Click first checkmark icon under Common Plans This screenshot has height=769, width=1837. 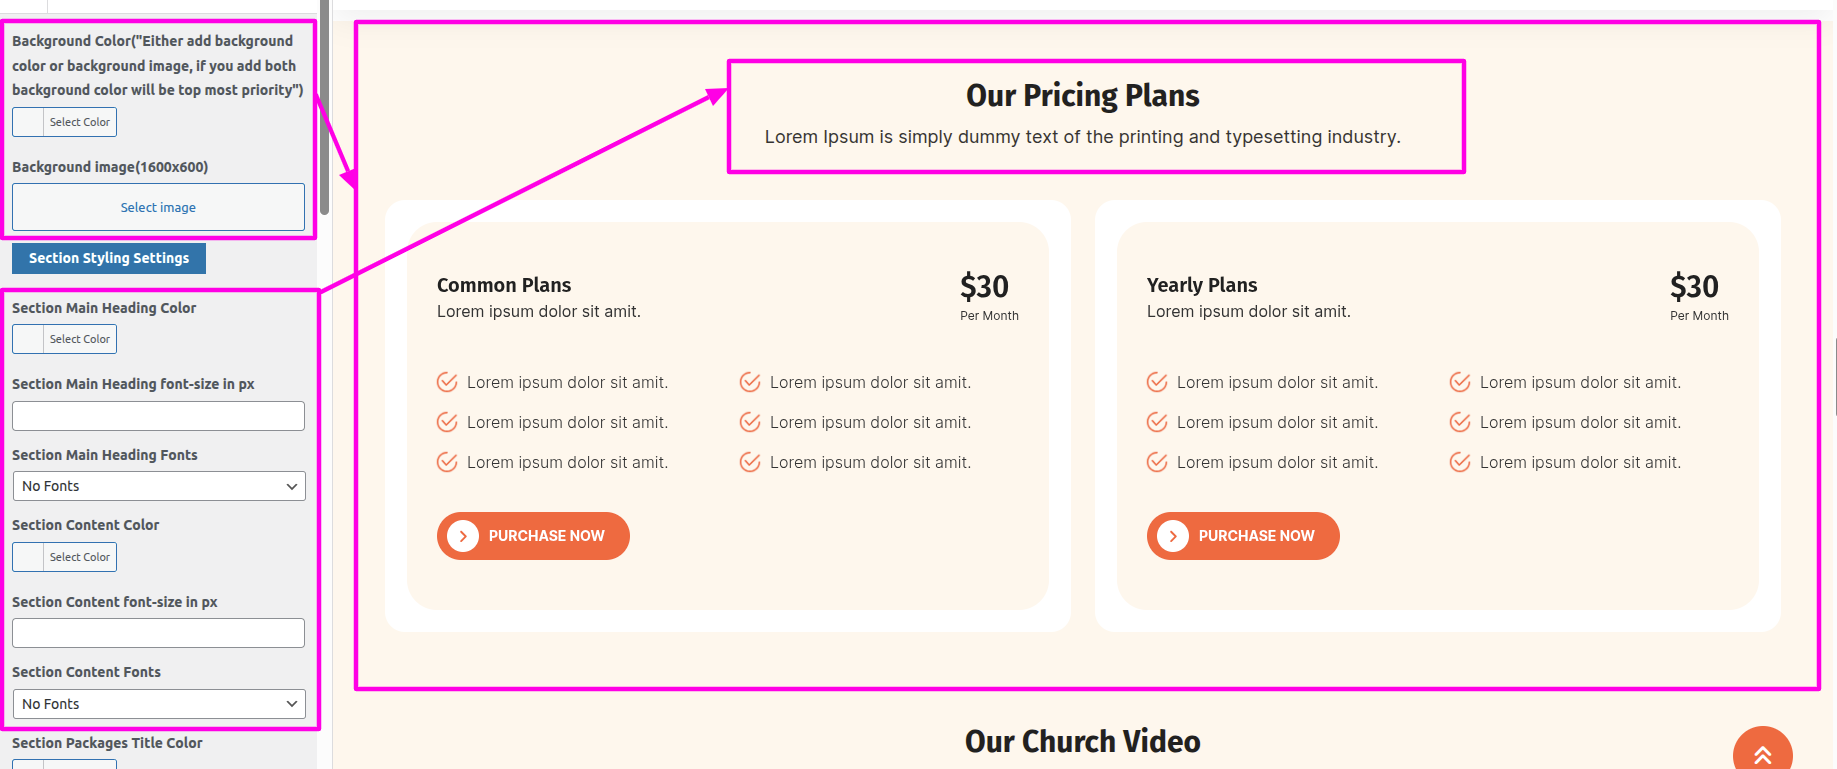pos(447,382)
